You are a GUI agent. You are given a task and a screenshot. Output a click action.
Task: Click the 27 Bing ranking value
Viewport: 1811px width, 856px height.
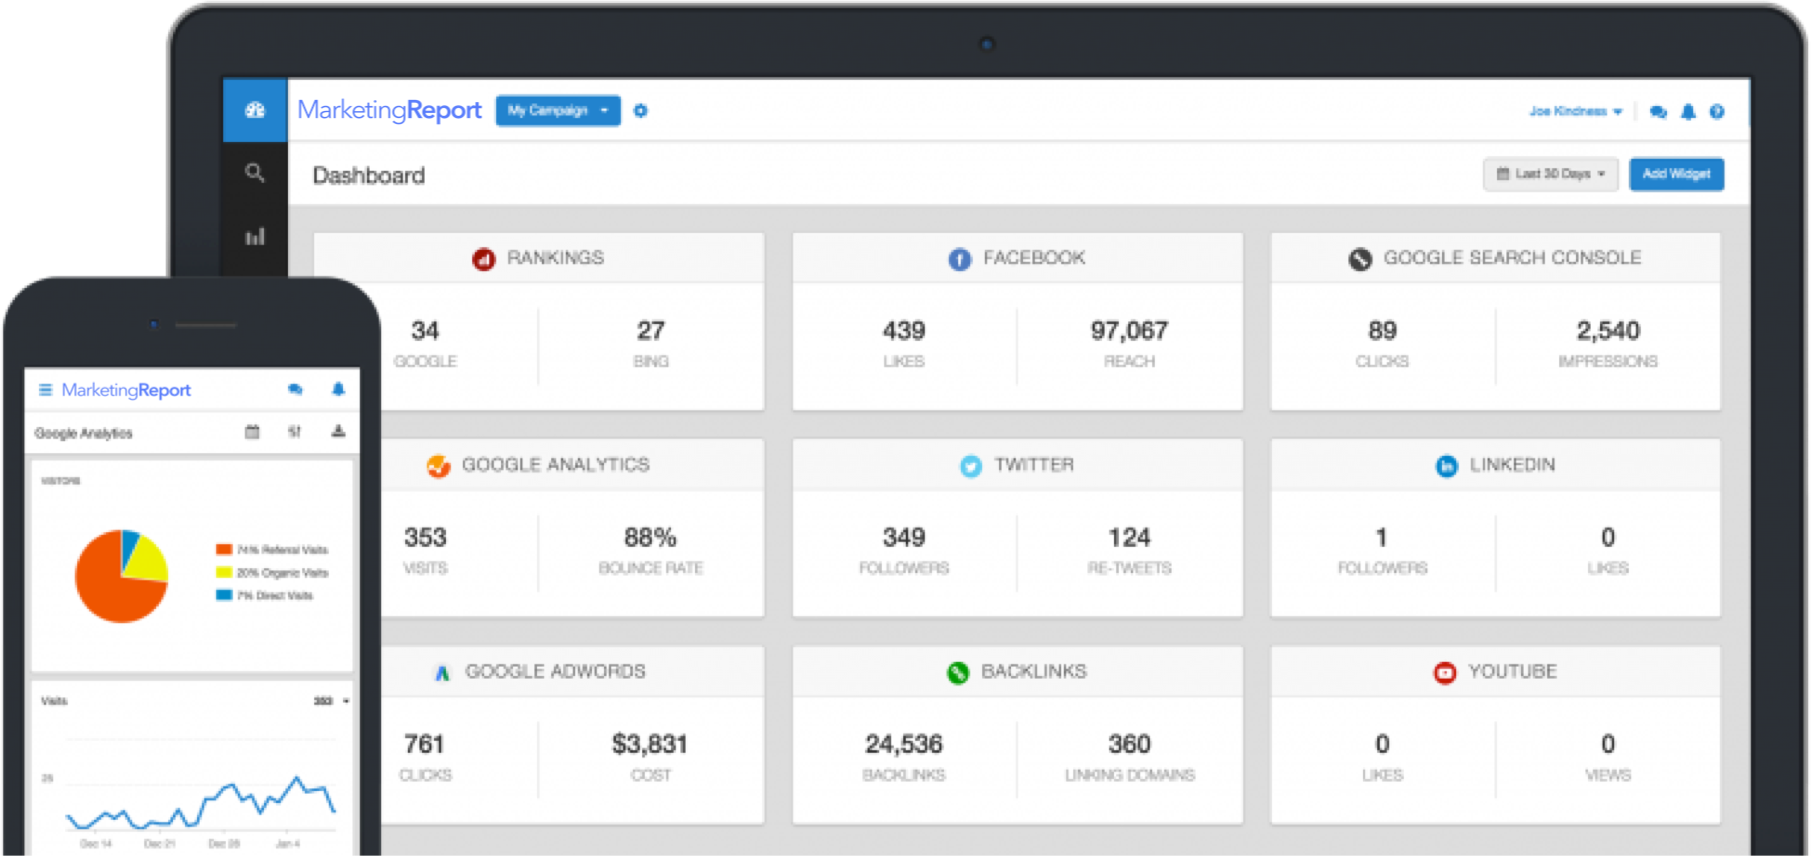click(651, 331)
